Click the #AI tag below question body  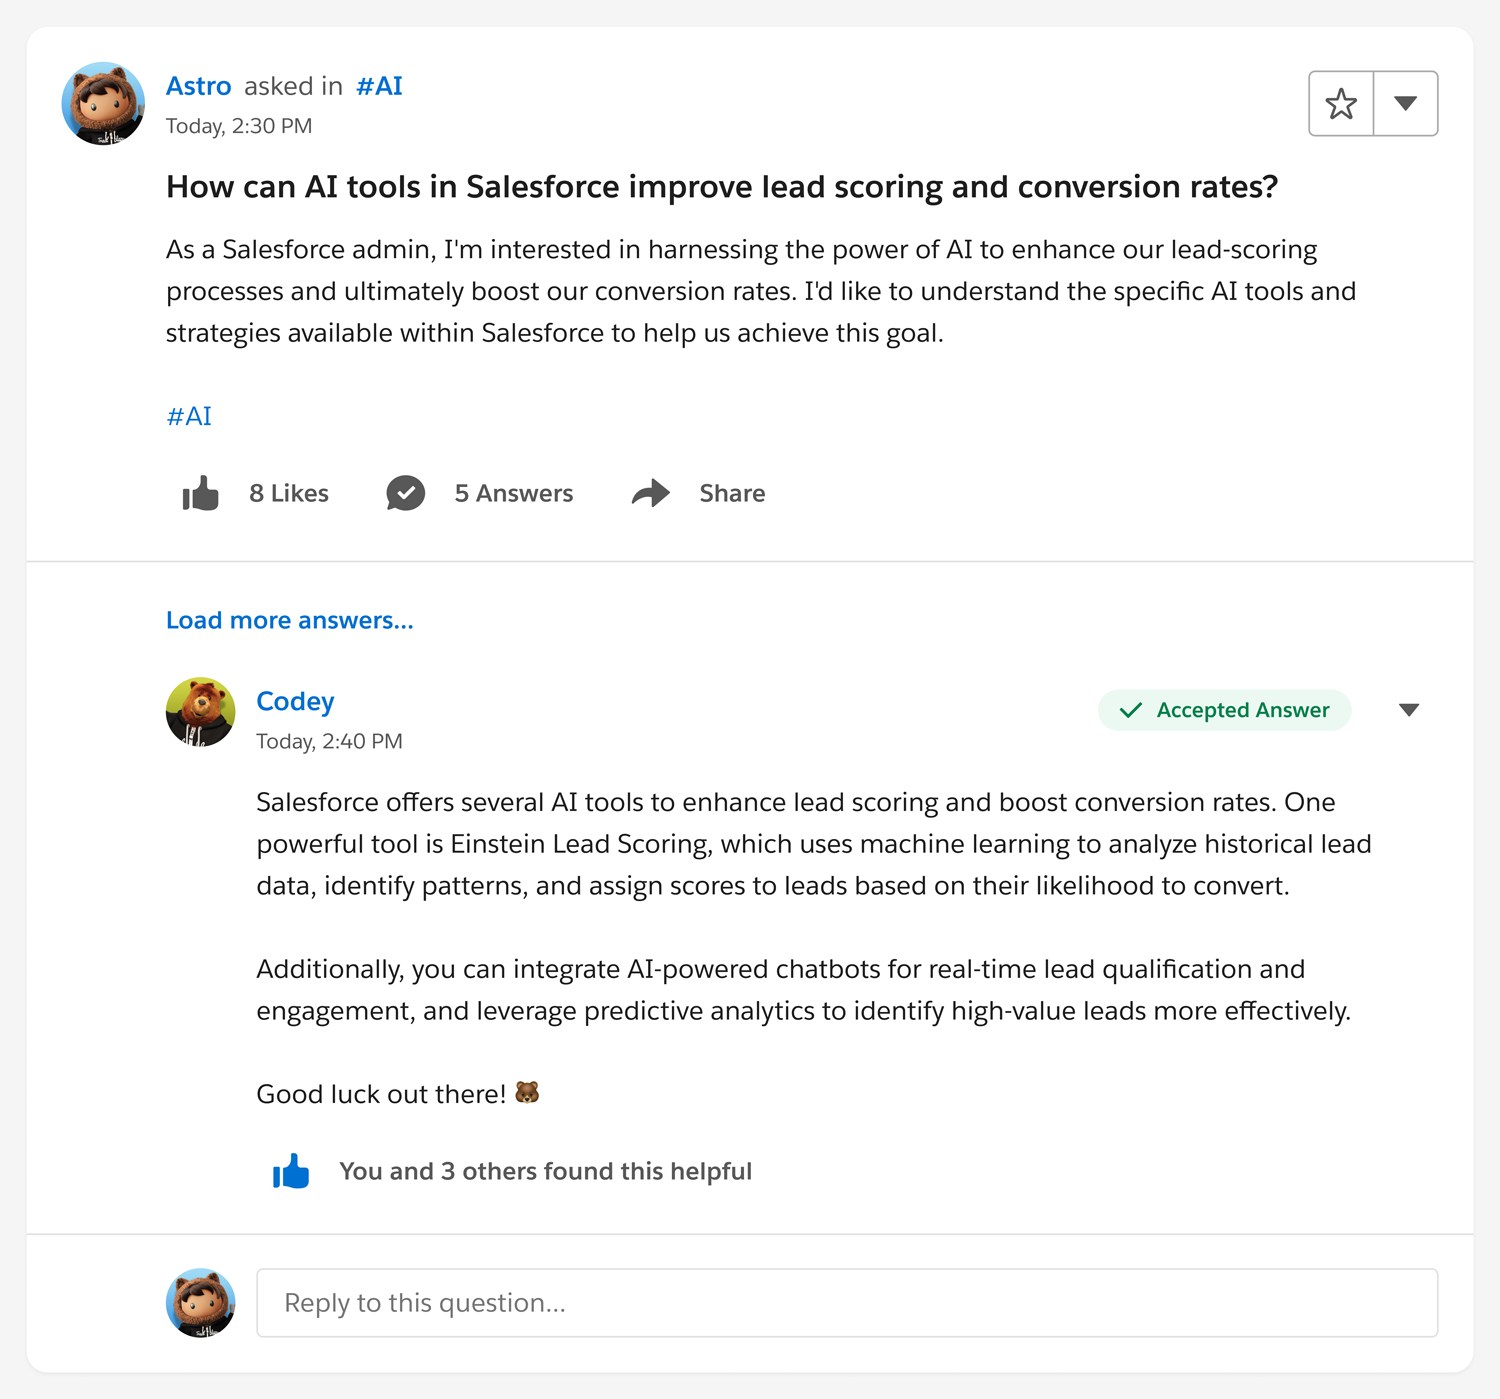(189, 416)
